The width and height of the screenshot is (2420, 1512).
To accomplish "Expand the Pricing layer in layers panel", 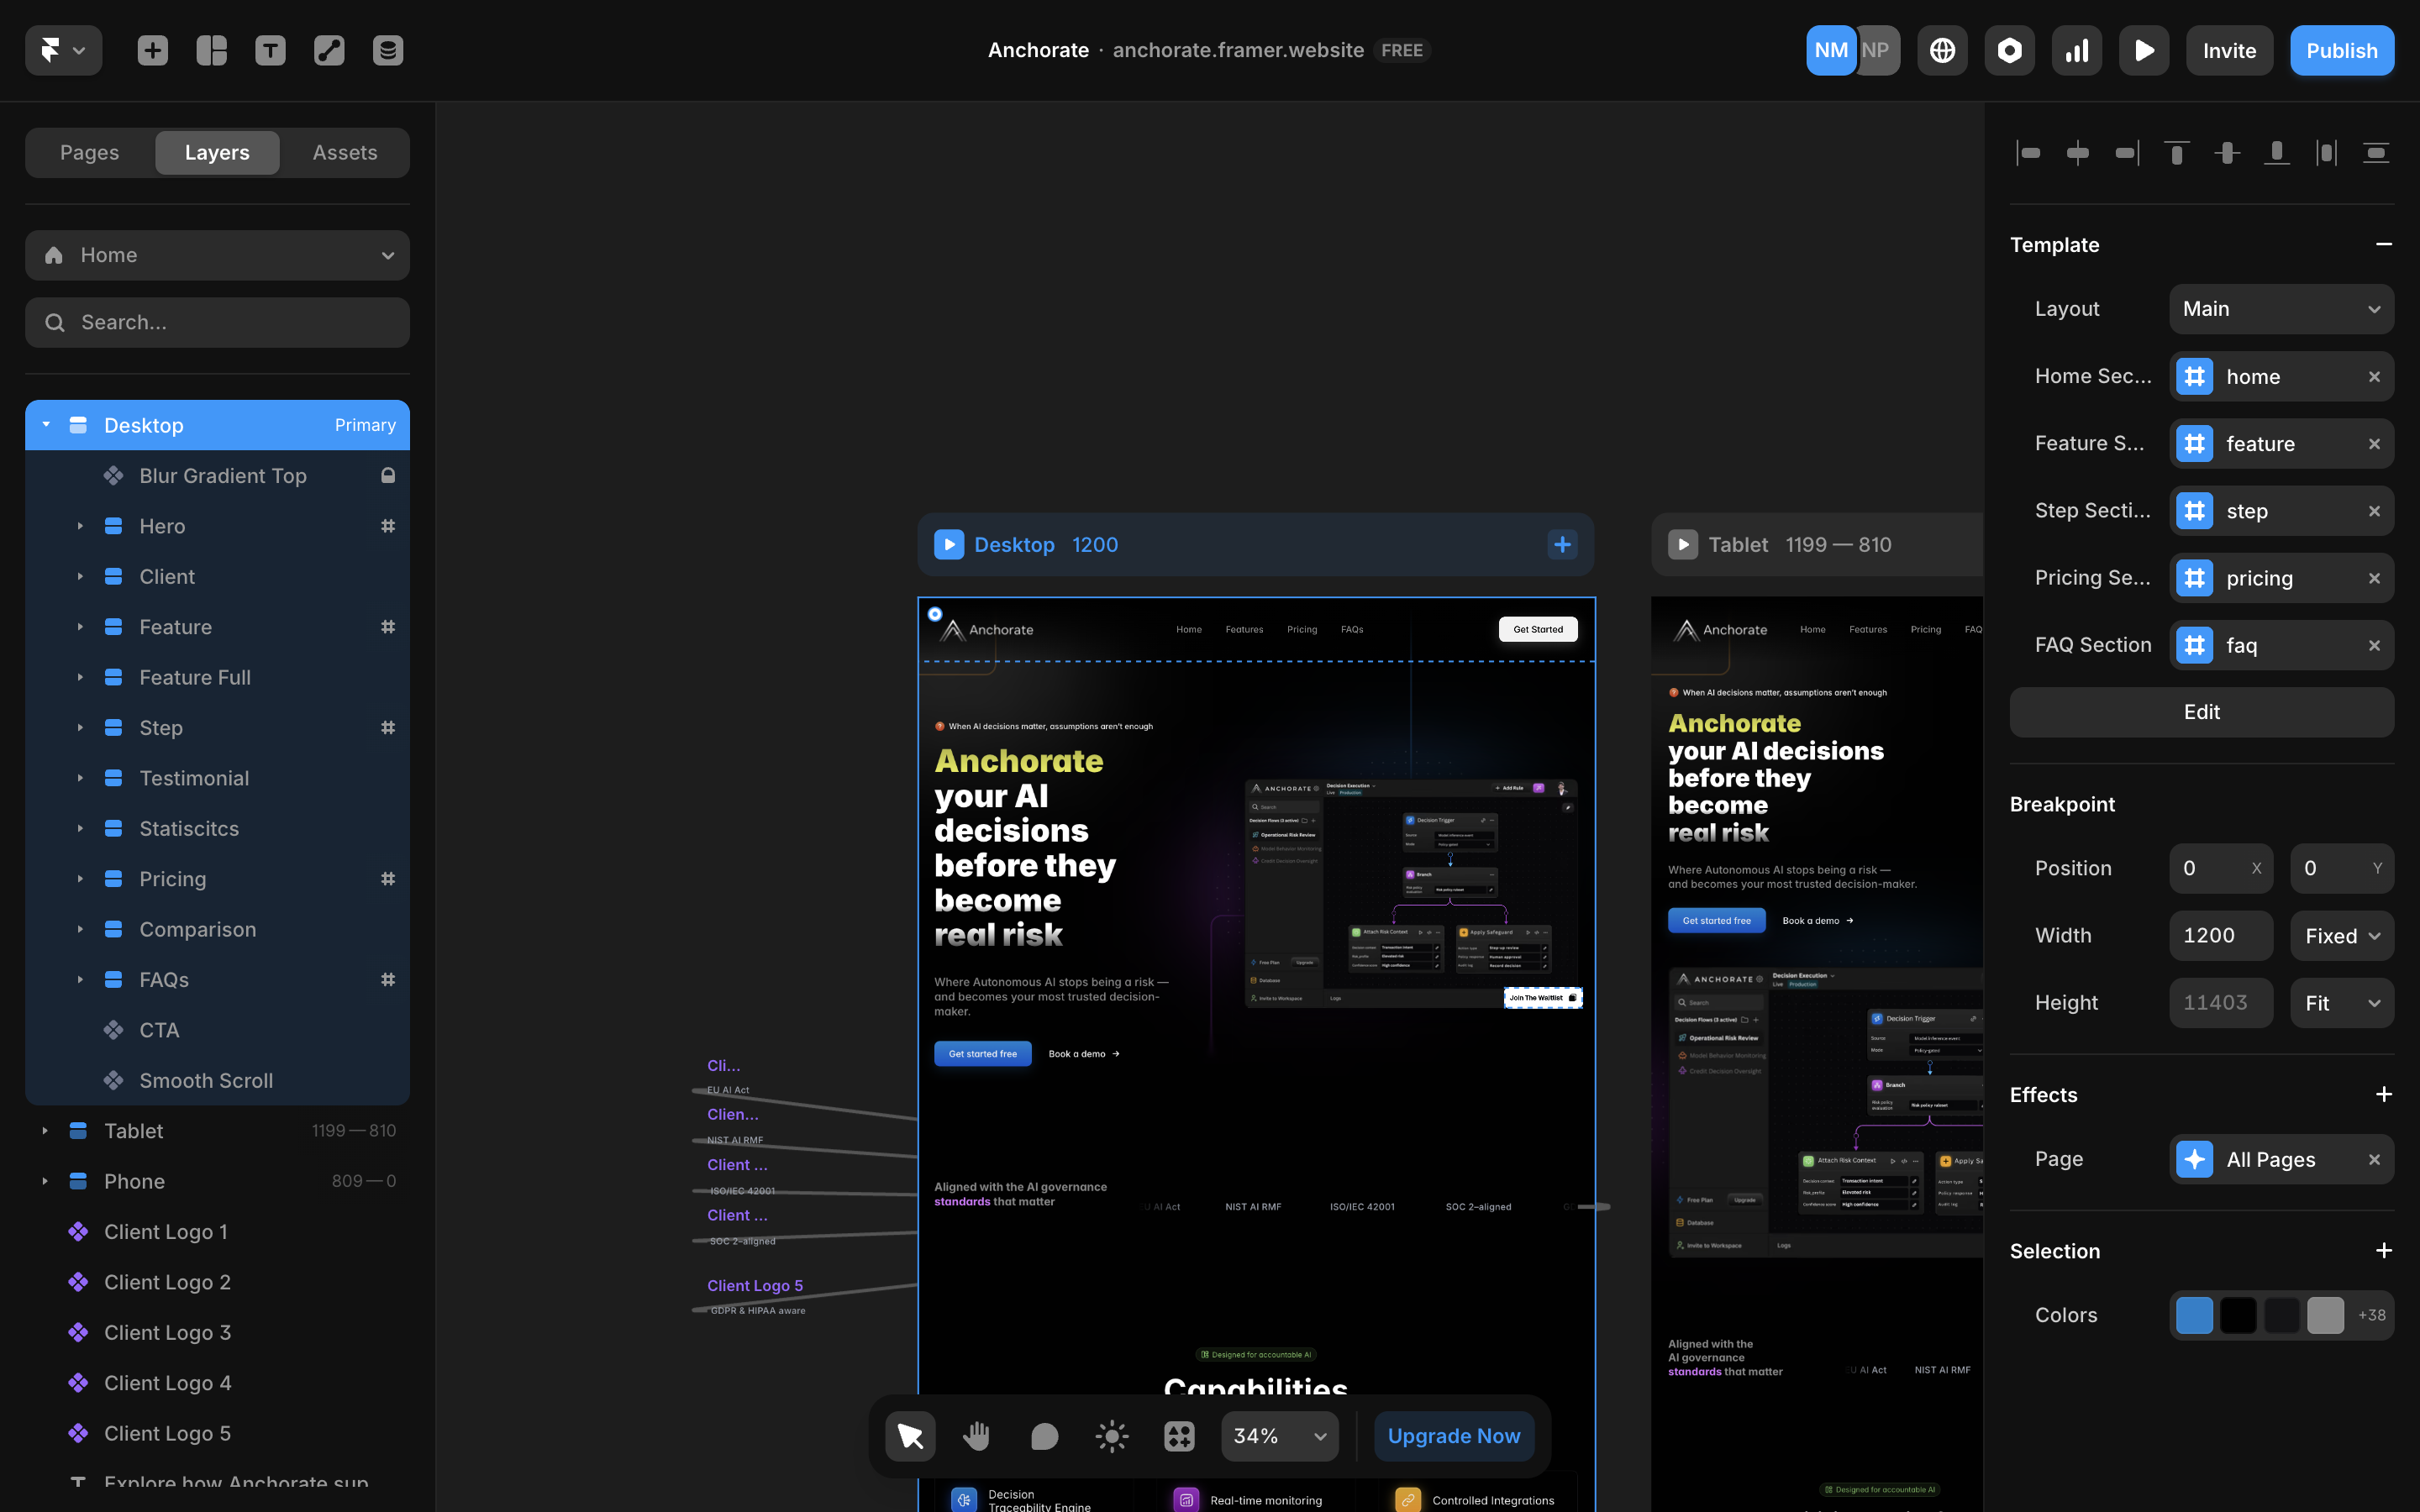I will pyautogui.click(x=80, y=878).
